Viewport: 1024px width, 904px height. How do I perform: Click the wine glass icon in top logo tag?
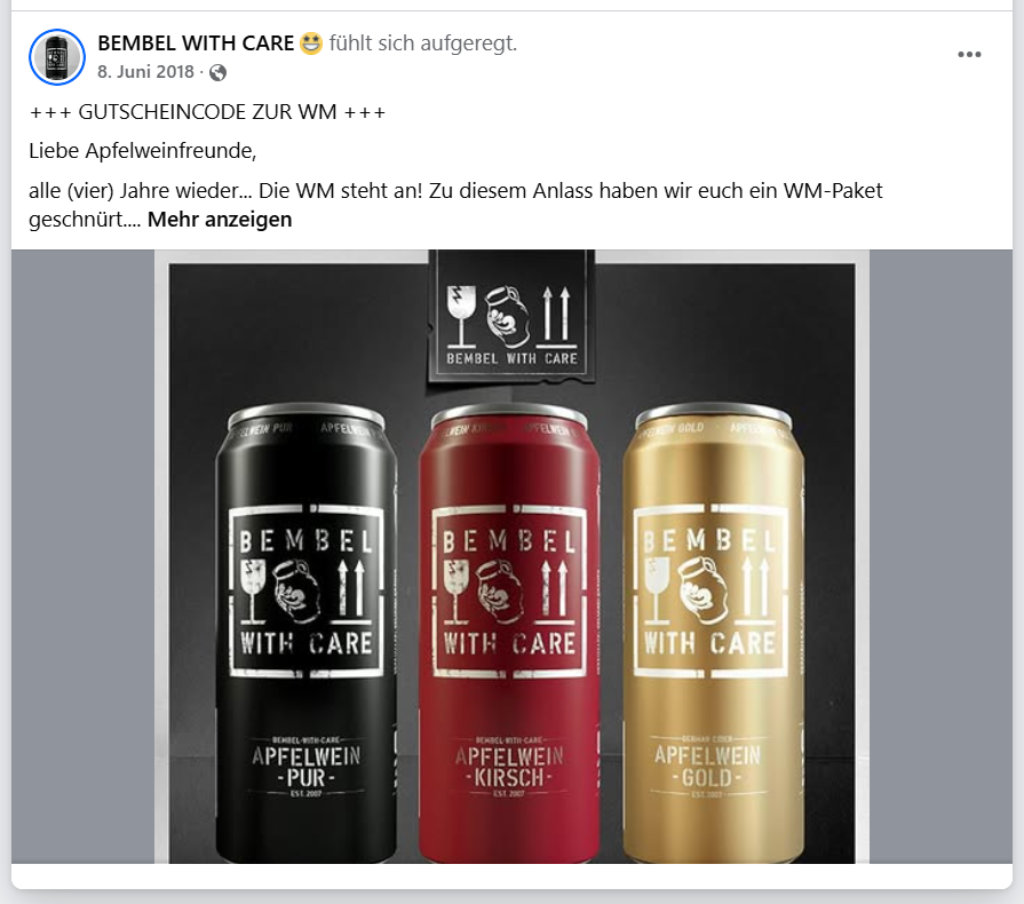click(x=461, y=315)
